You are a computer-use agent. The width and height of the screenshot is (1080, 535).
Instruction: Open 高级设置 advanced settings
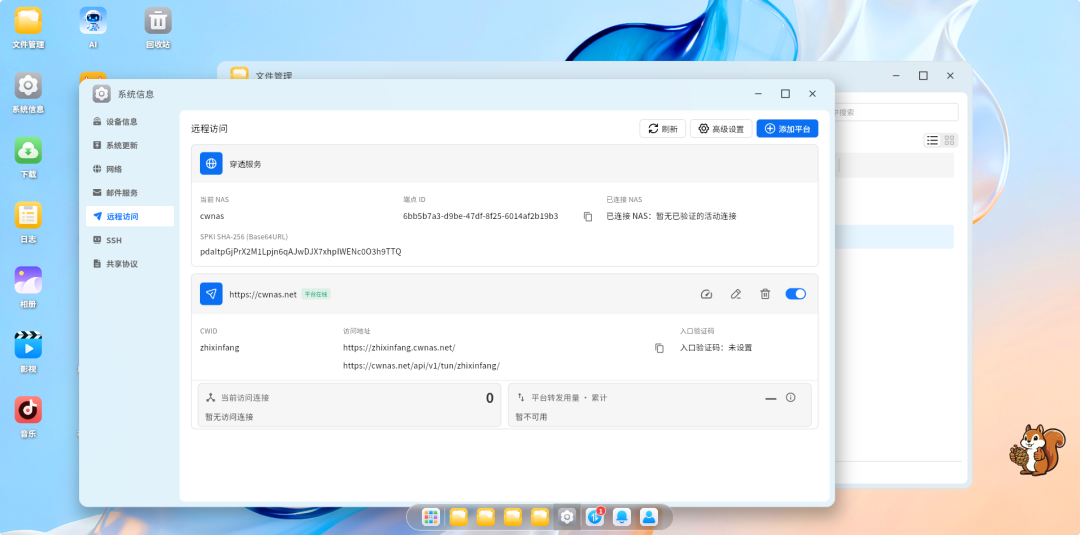[x=721, y=129]
